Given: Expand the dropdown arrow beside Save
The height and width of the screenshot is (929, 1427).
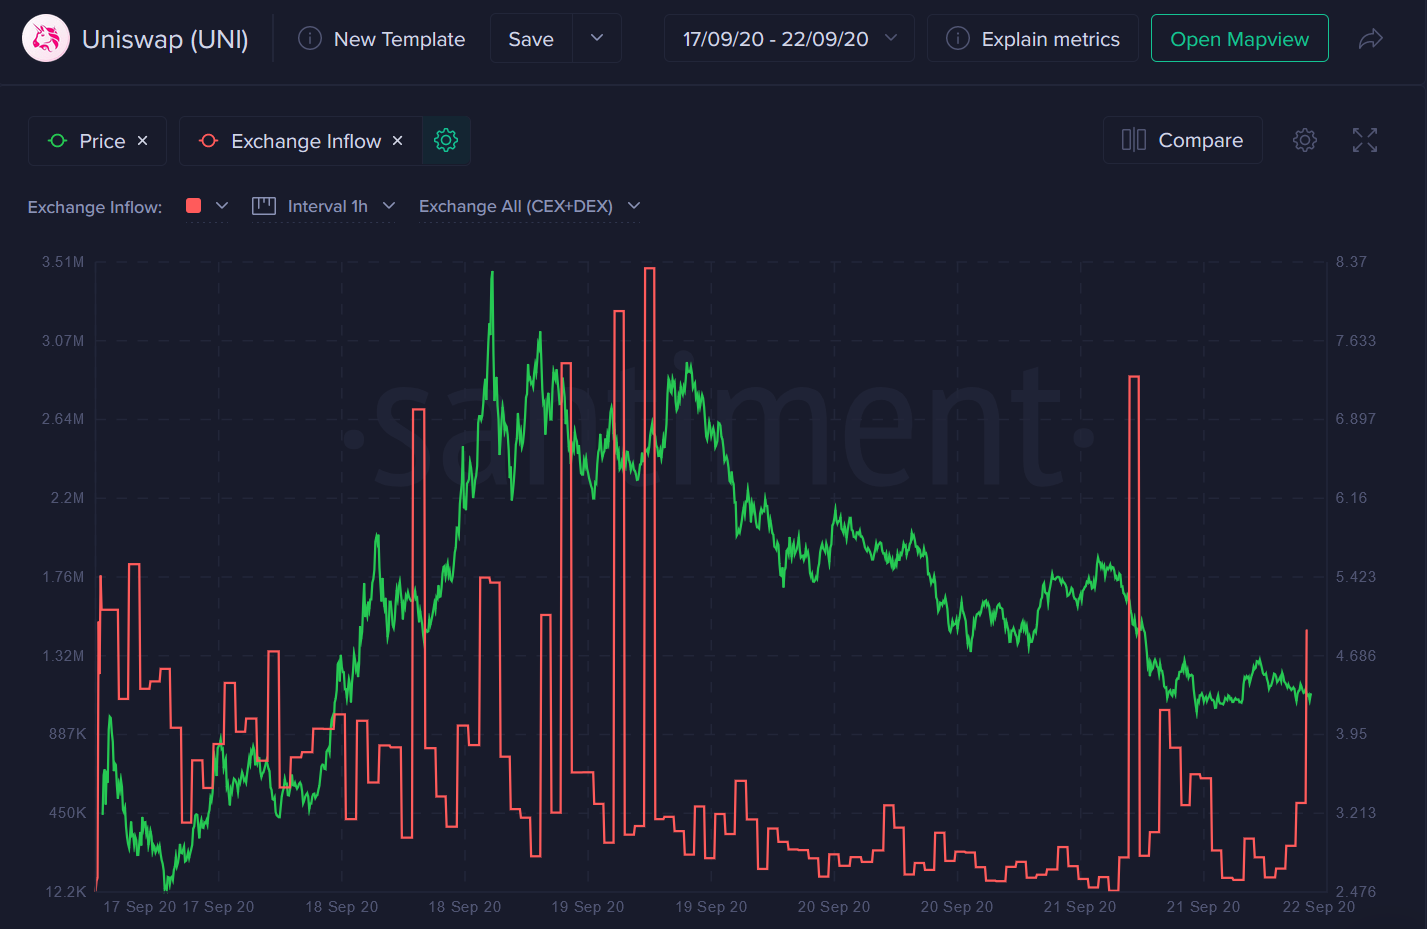Looking at the screenshot, I should click(x=597, y=39).
